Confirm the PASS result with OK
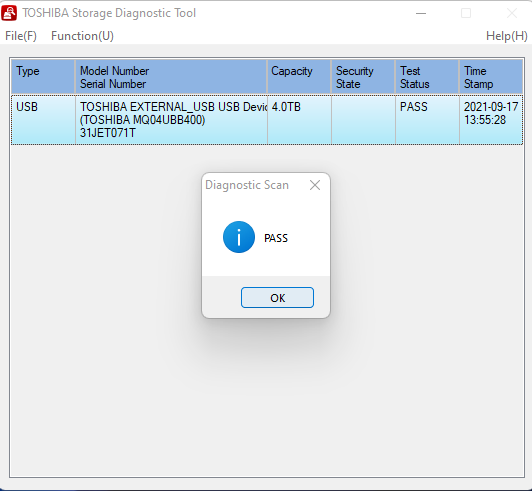Image resolution: width=532 pixels, height=491 pixels. 277,298
